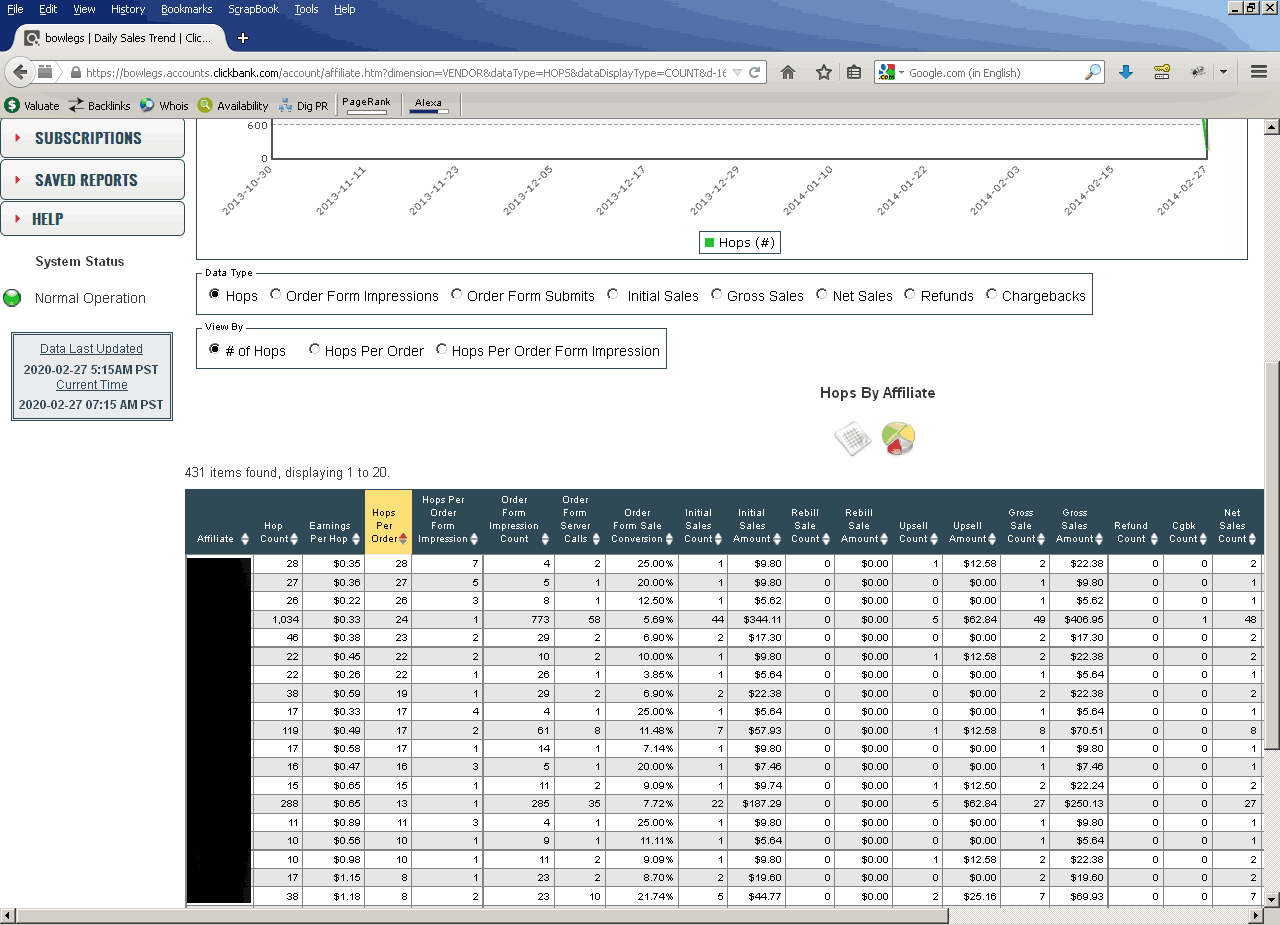Open the ScrapBook menu
This screenshot has height=925, width=1280.
click(x=253, y=9)
